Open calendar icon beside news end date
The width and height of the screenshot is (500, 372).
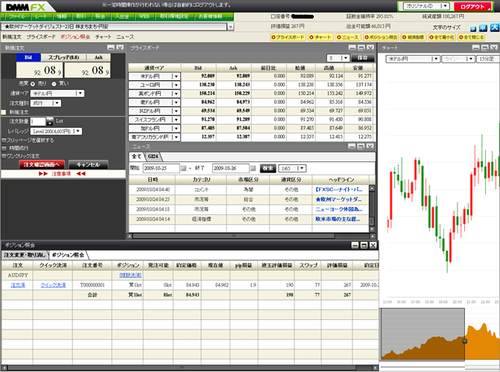click(253, 168)
